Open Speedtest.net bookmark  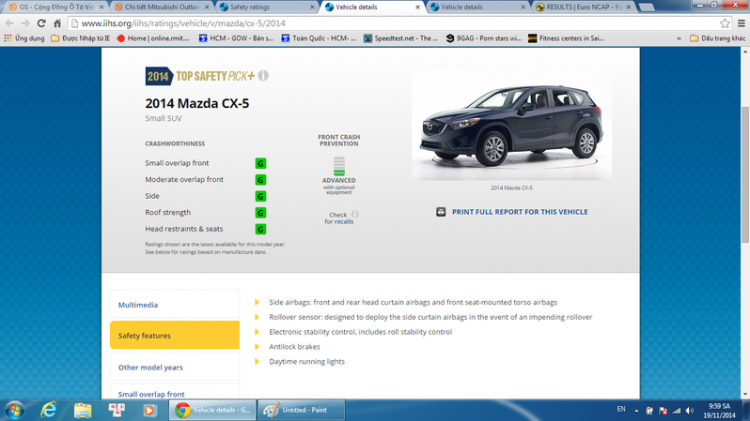point(401,38)
